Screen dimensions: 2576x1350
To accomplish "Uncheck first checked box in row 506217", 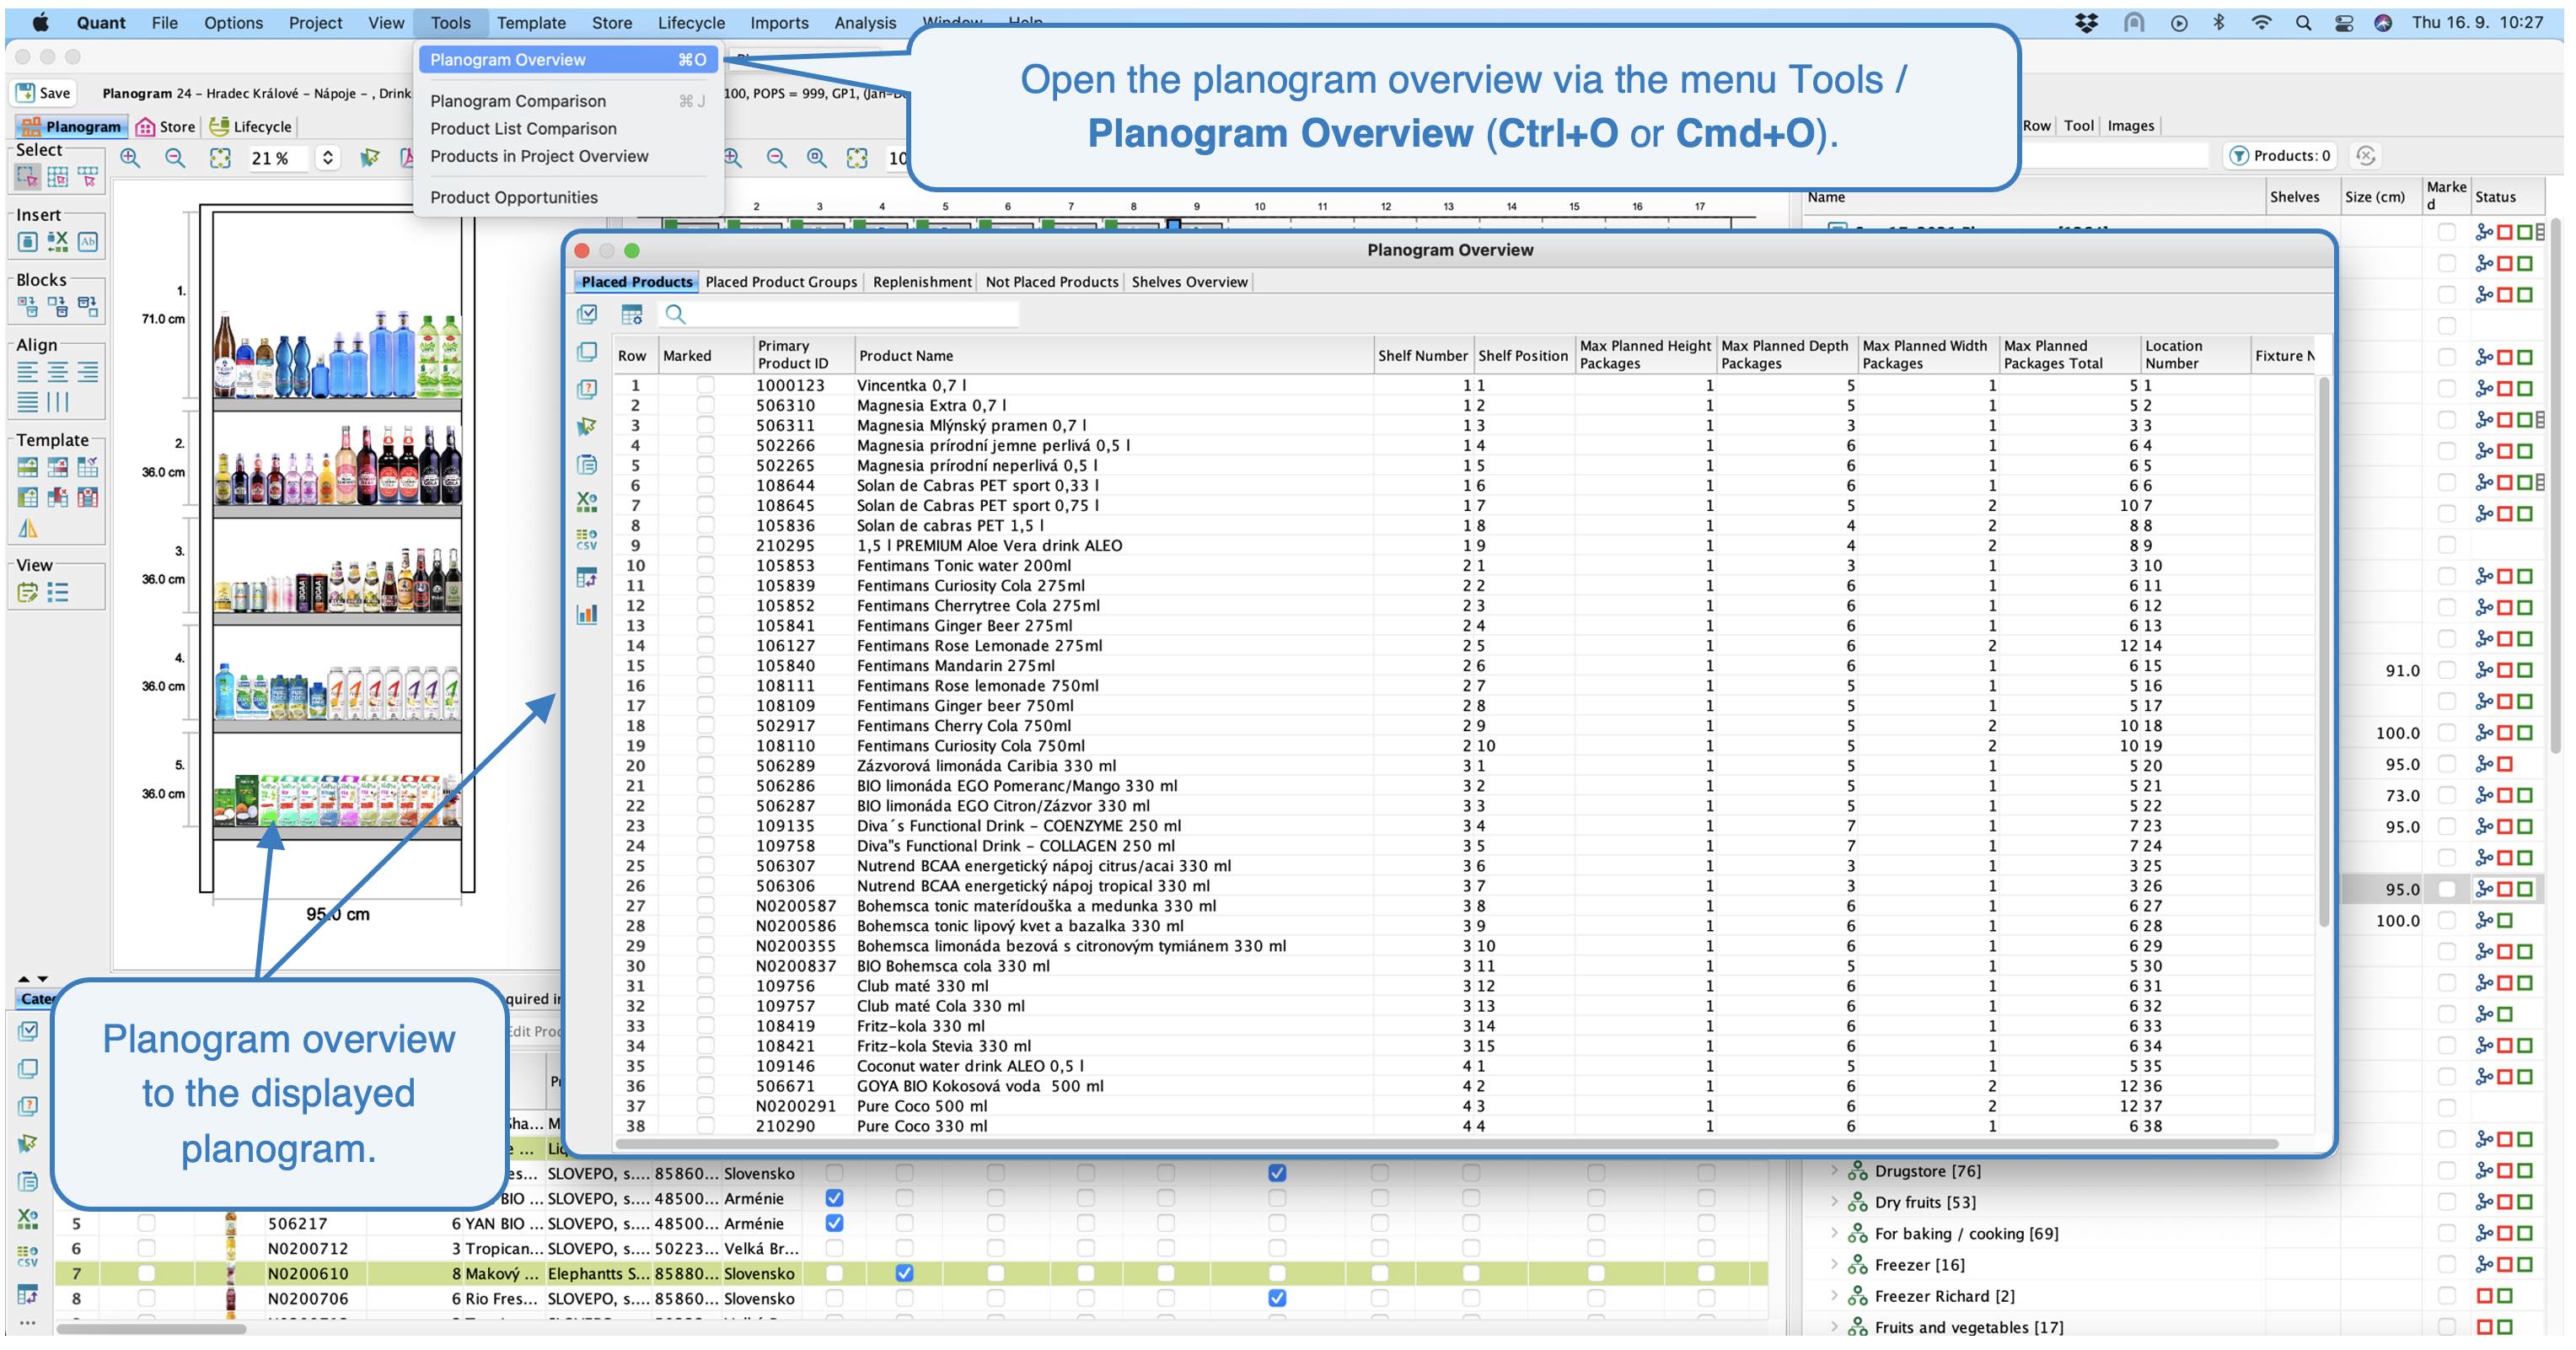I will (x=834, y=1223).
